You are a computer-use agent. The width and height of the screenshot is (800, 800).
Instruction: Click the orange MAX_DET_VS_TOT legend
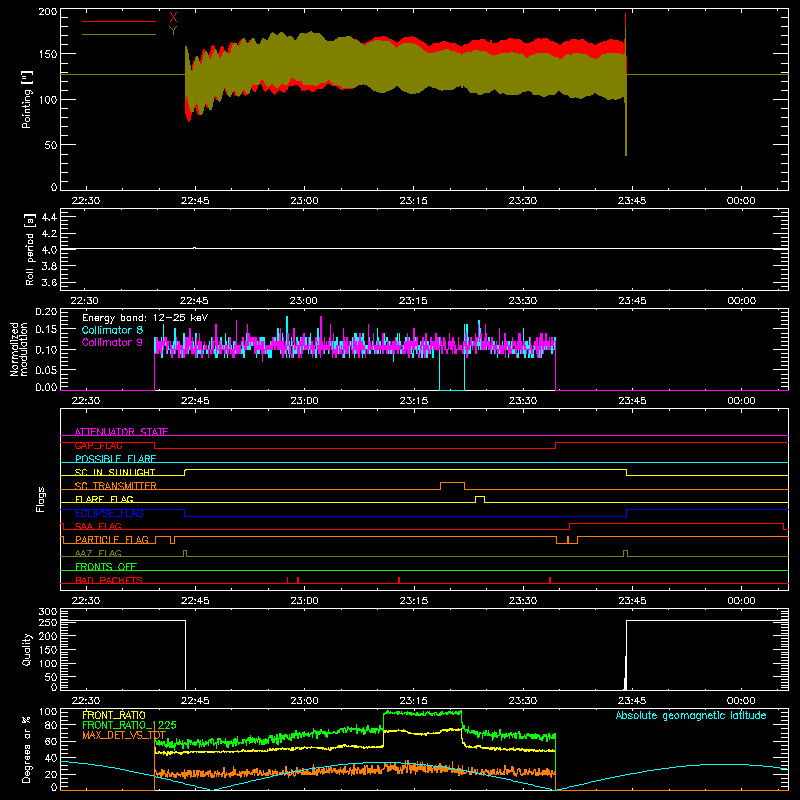(124, 735)
